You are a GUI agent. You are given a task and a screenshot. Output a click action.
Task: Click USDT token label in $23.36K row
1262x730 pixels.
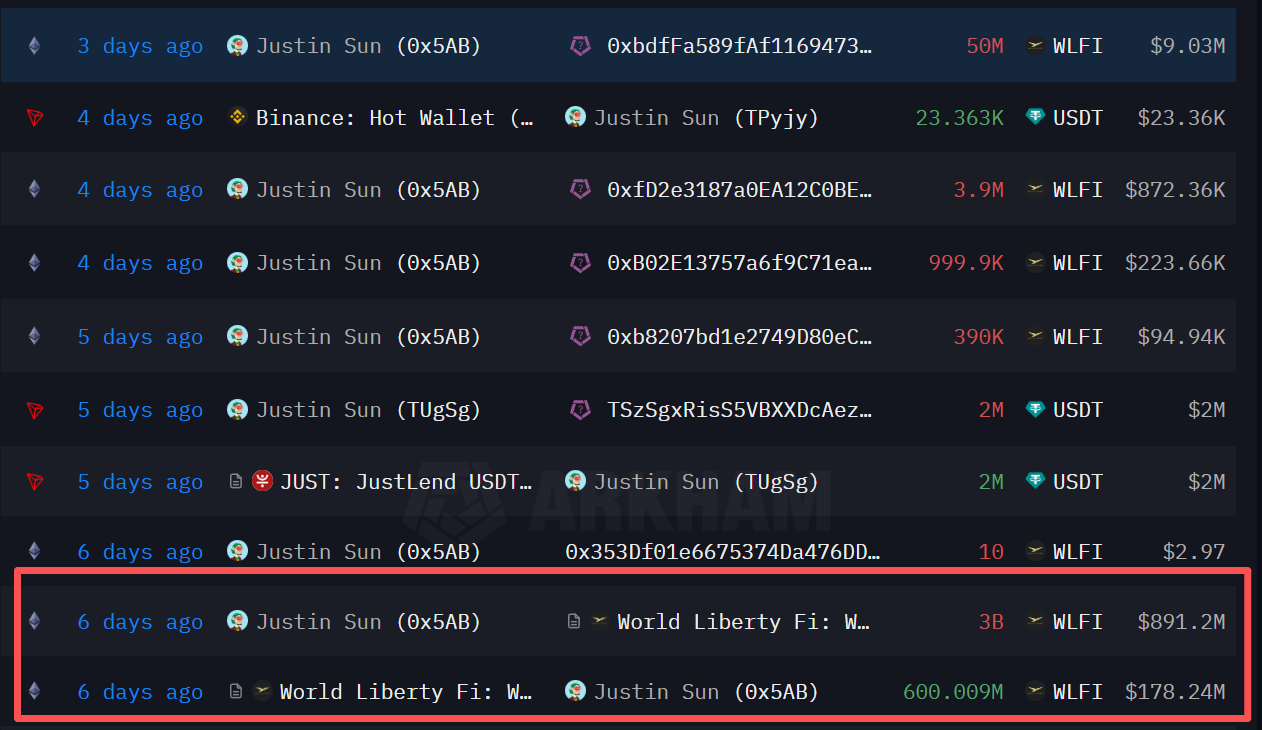coord(1078,118)
